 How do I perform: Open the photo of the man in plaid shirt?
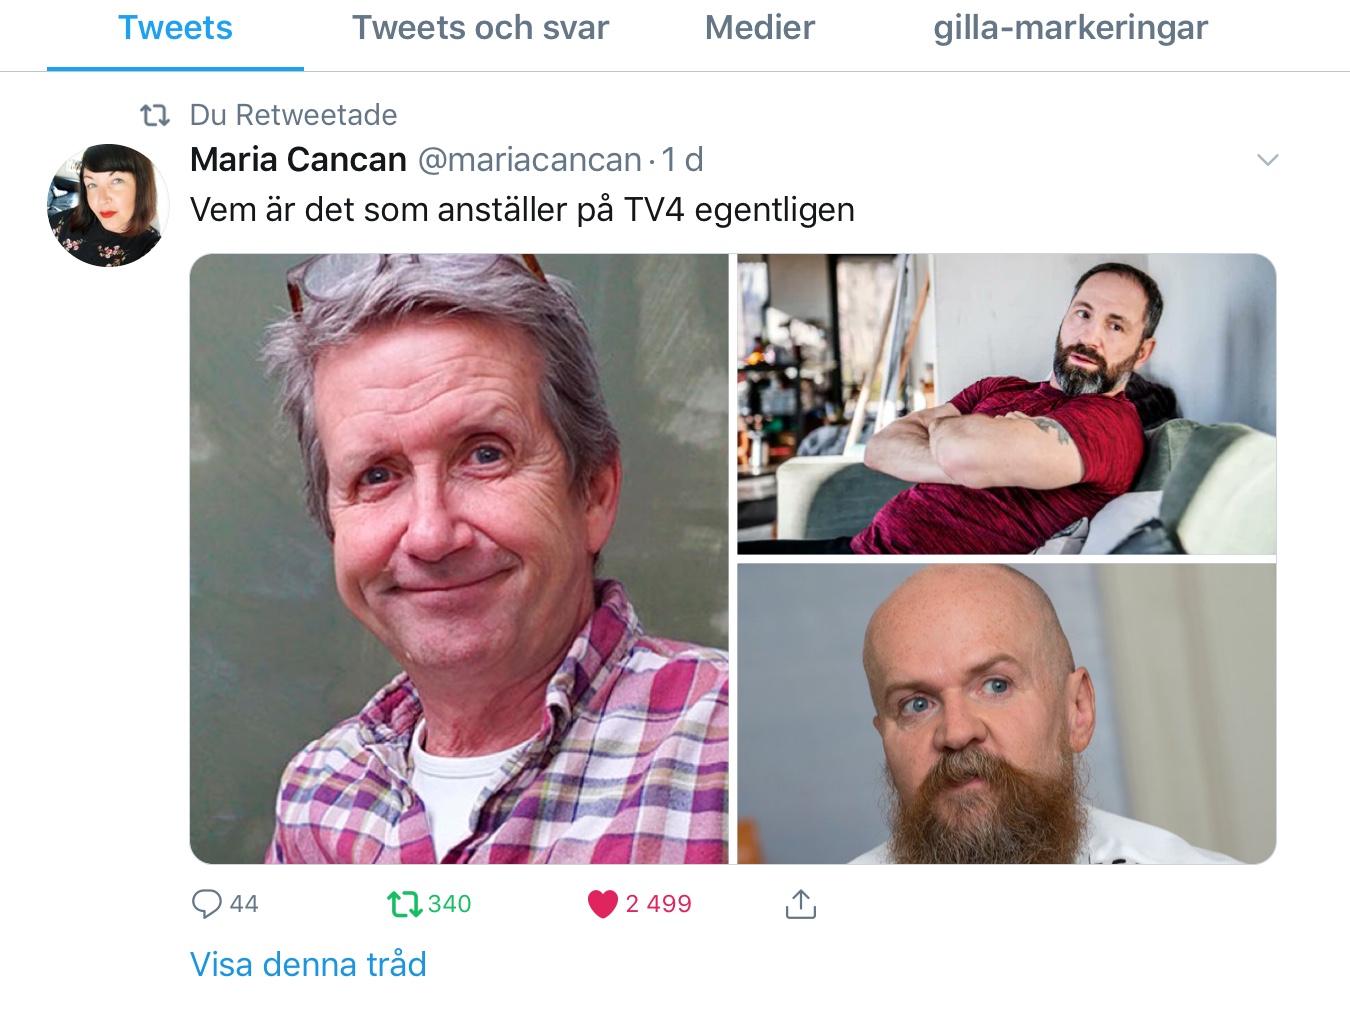tap(459, 559)
